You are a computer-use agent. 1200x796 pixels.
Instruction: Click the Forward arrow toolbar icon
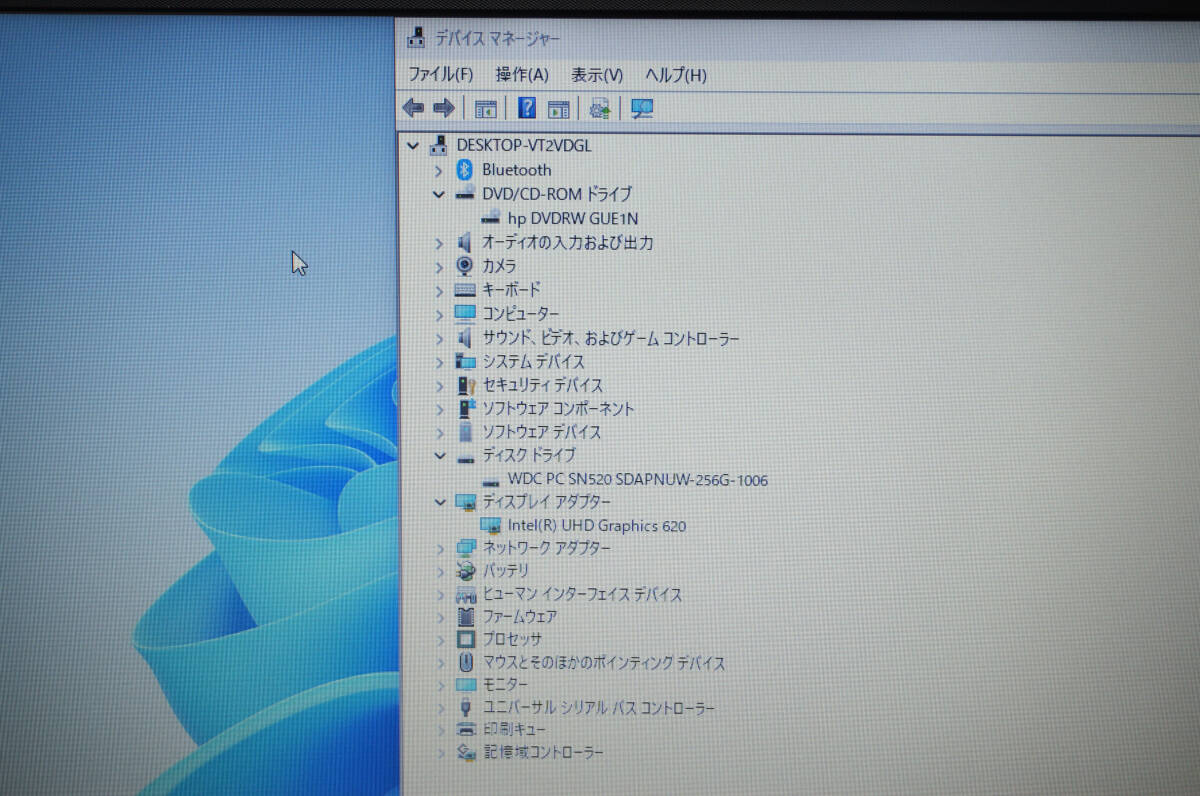[x=444, y=108]
